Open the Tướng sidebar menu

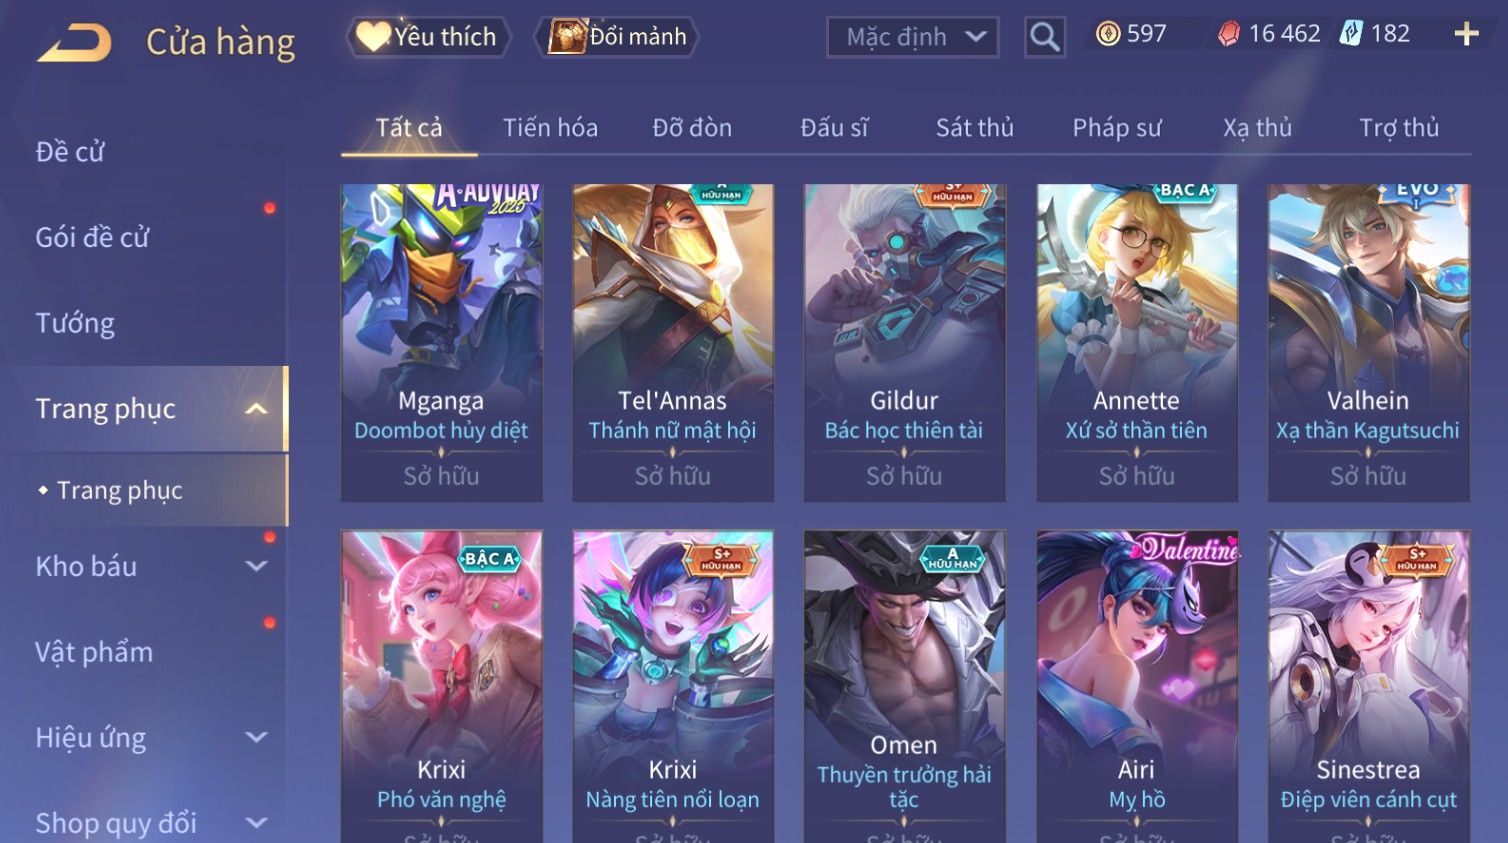click(75, 324)
